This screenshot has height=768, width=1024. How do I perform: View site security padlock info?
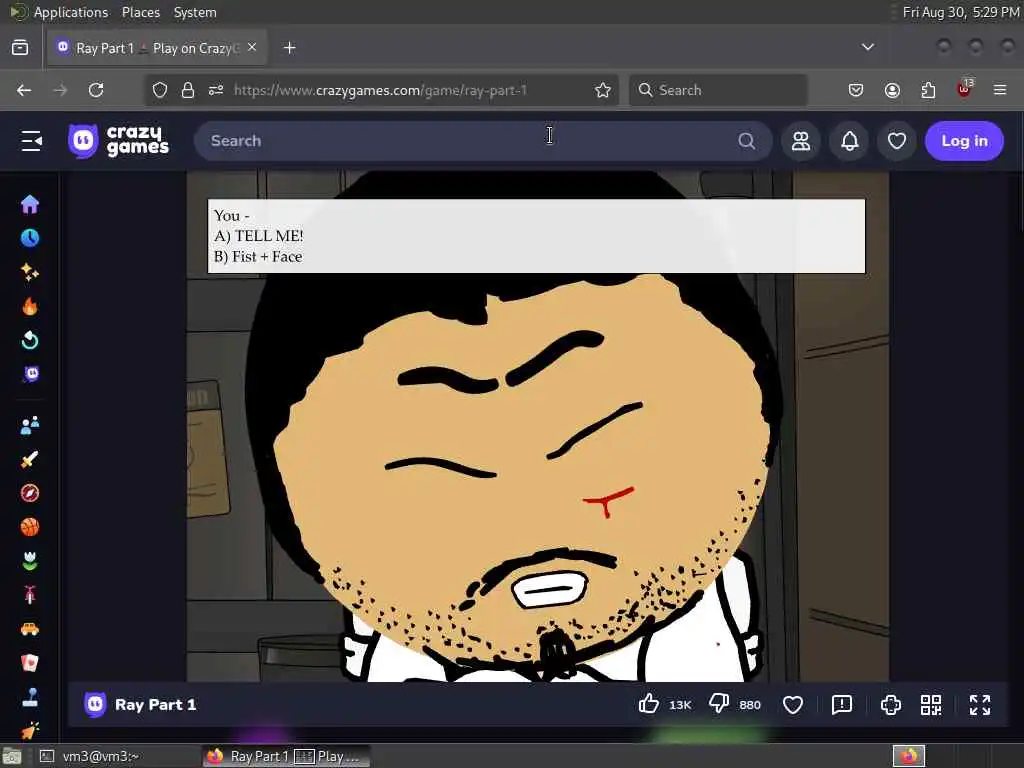[188, 90]
